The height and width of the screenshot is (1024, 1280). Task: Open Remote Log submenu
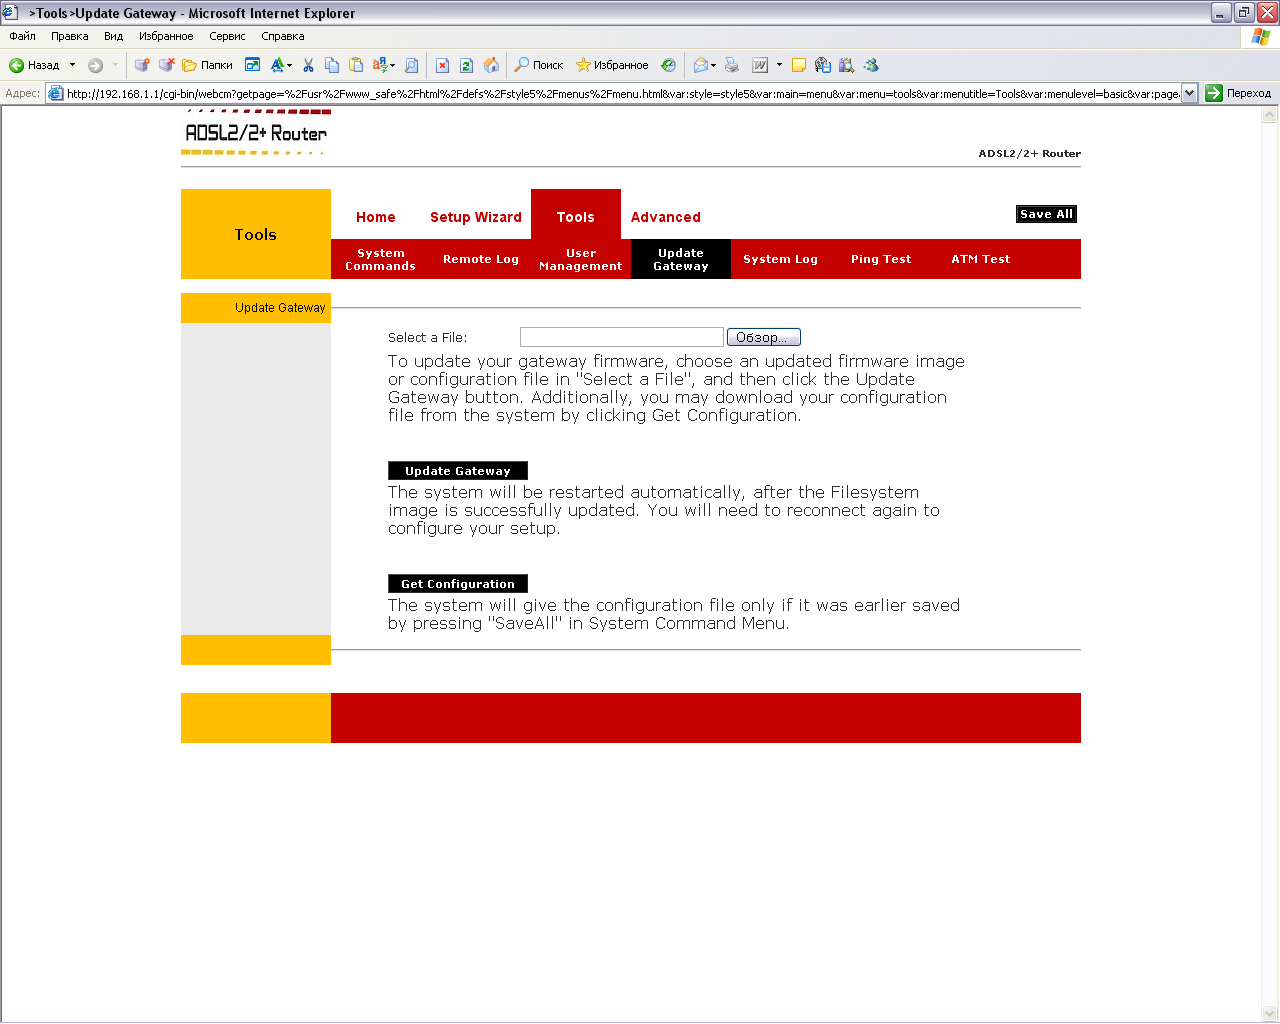point(481,259)
